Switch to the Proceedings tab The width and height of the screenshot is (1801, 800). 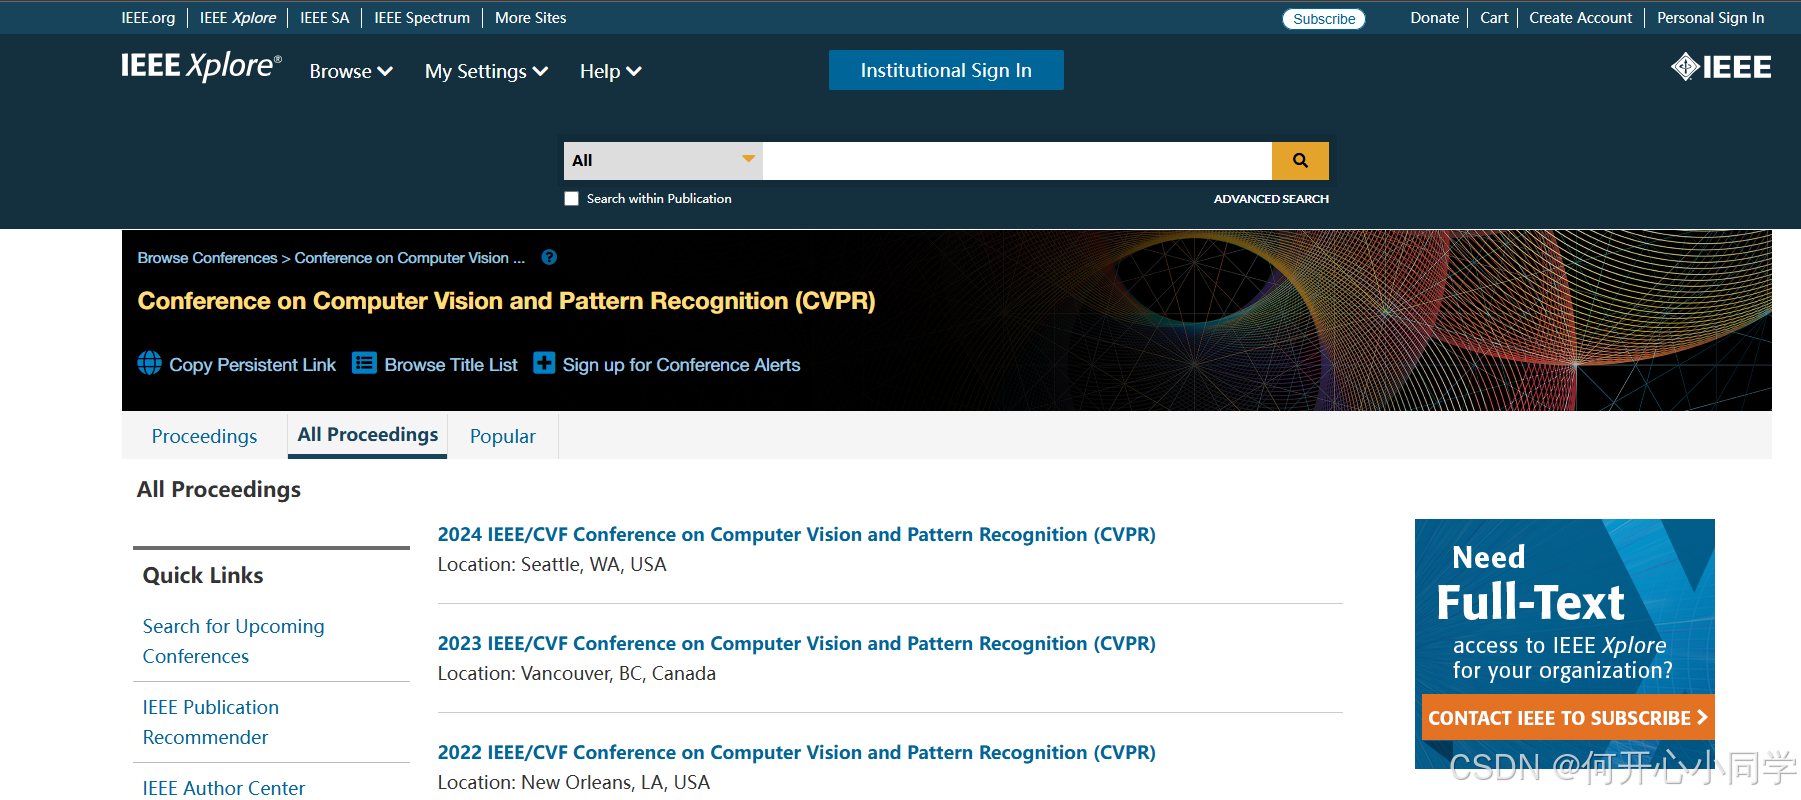204,436
